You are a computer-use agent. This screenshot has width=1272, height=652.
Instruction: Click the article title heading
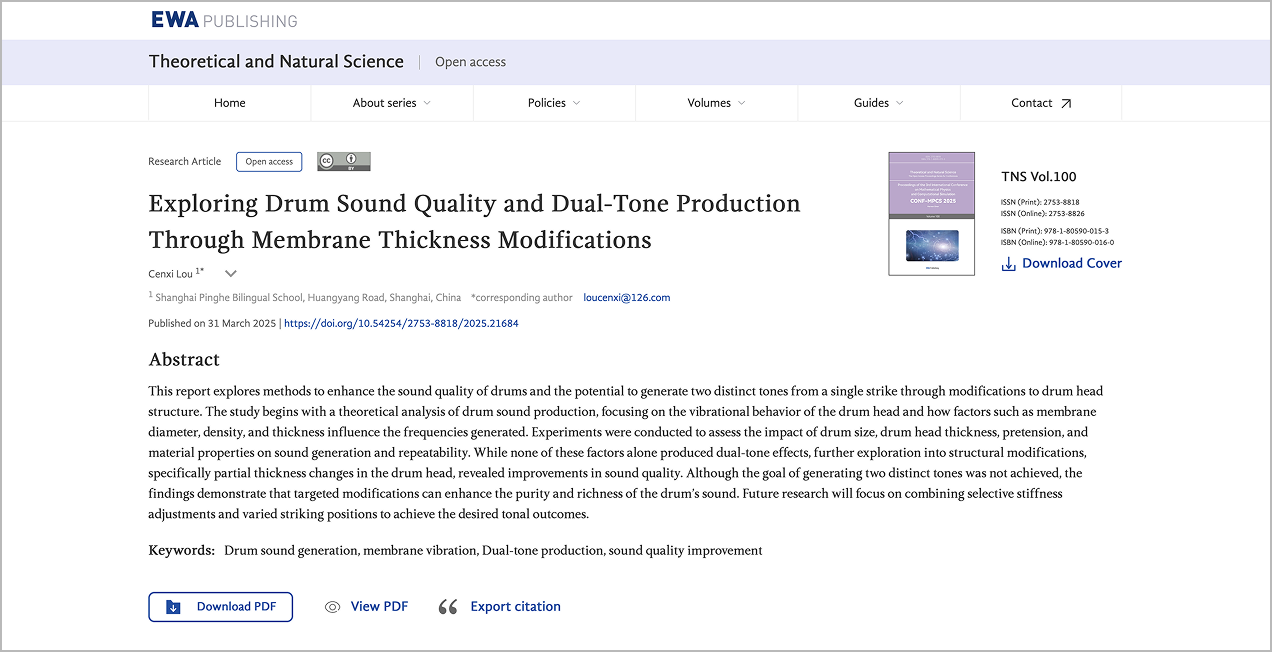coord(474,222)
